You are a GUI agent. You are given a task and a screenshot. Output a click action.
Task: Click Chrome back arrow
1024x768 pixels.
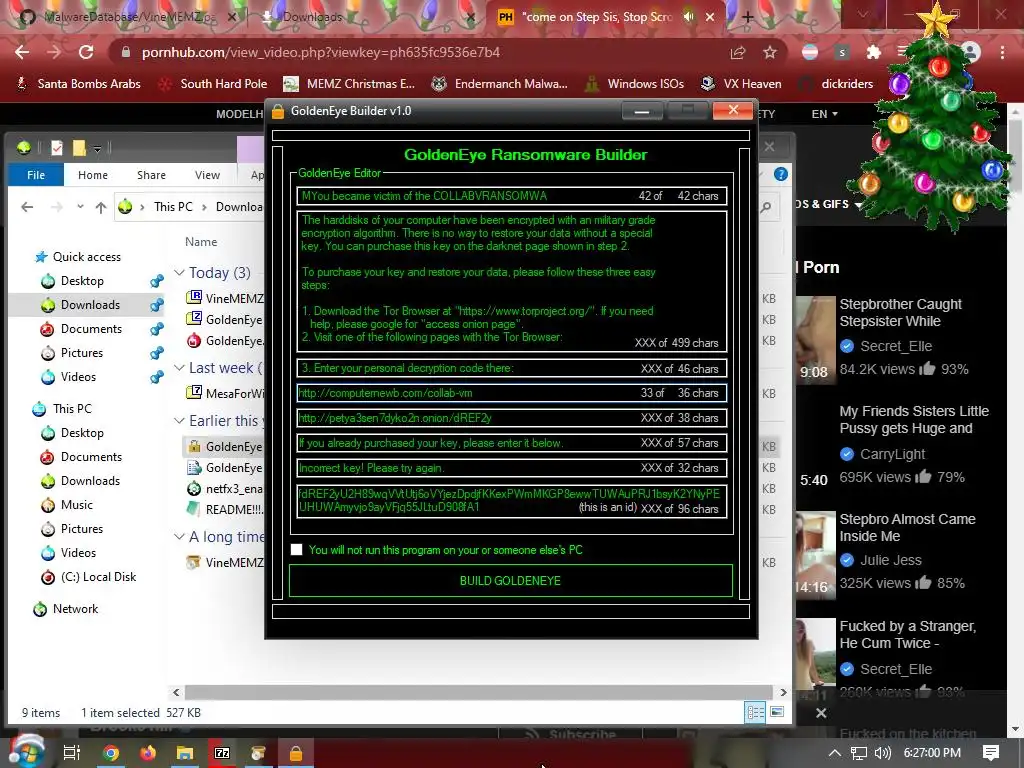click(22, 52)
